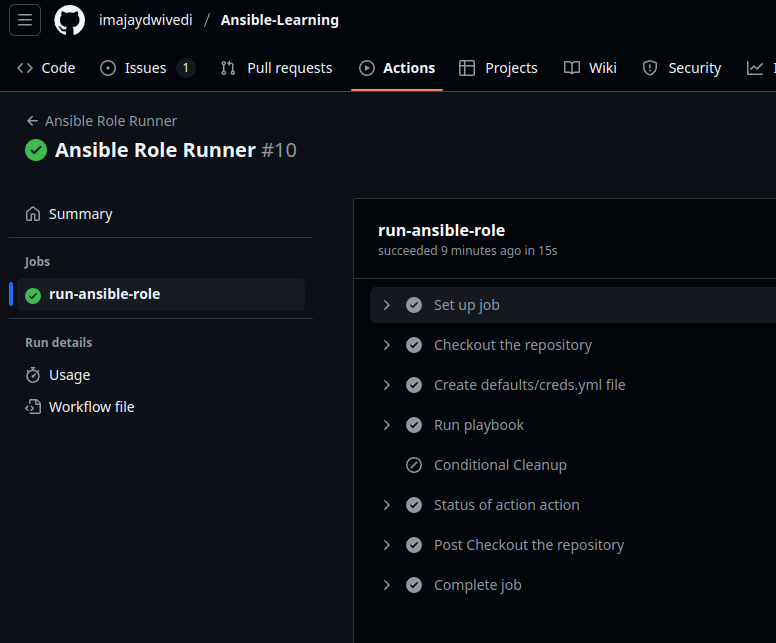776x643 pixels.
Task: Click the Ansible Role Runner #10 title
Action: point(176,150)
